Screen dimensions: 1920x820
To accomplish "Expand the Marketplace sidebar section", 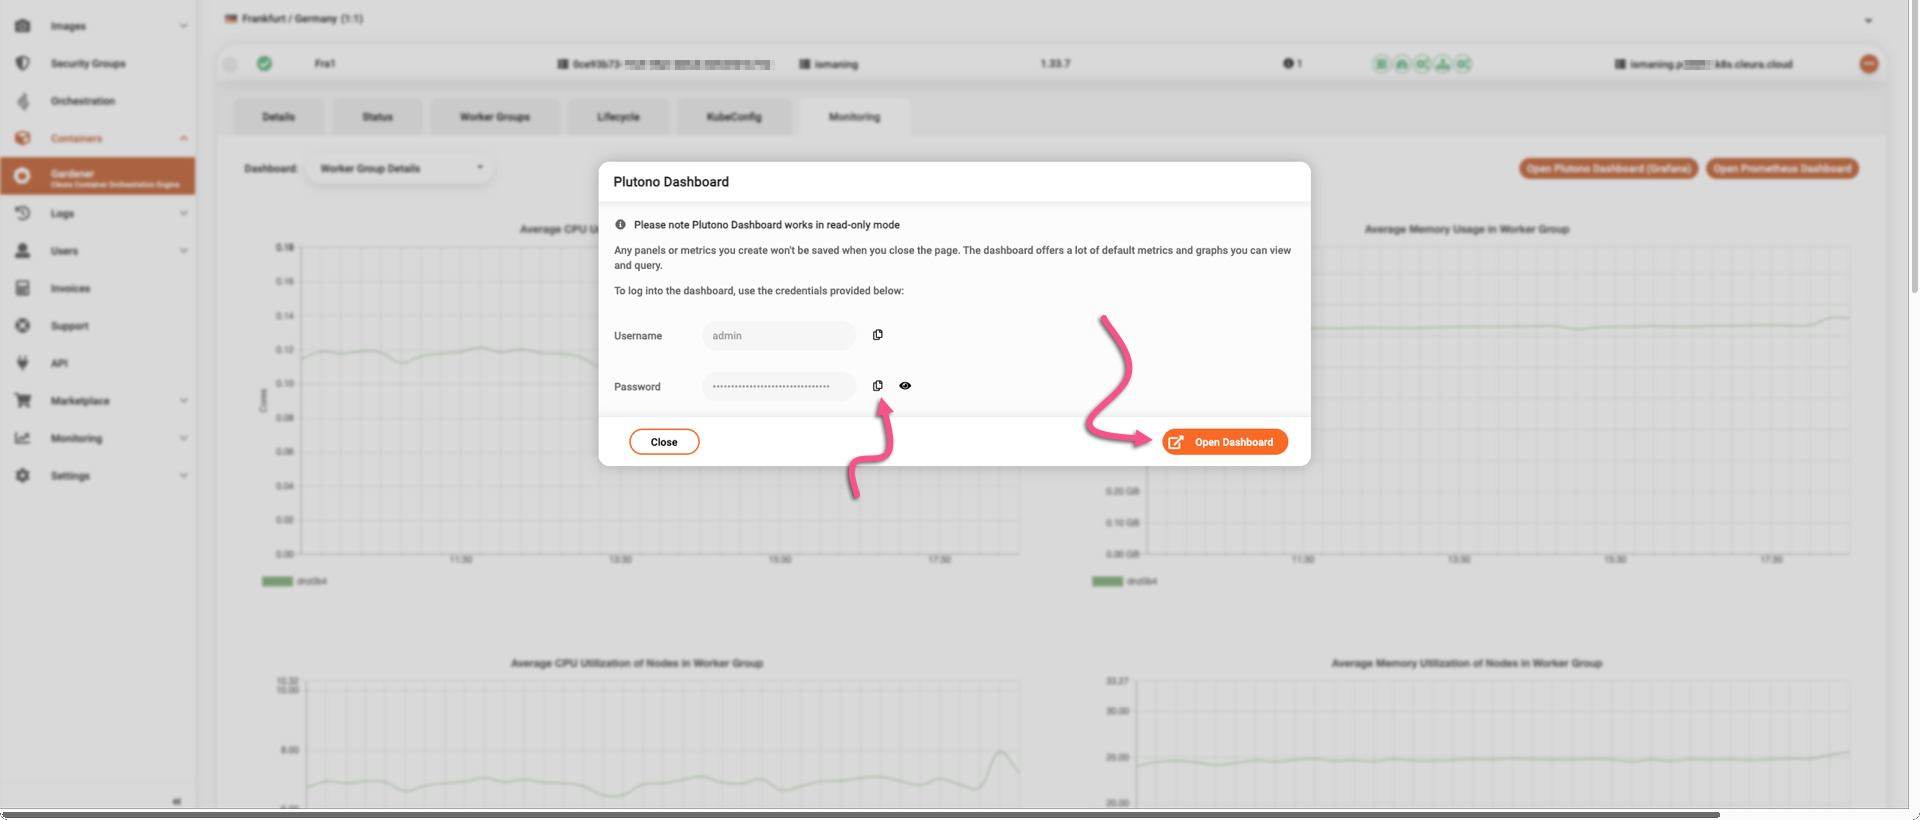I will [183, 401].
